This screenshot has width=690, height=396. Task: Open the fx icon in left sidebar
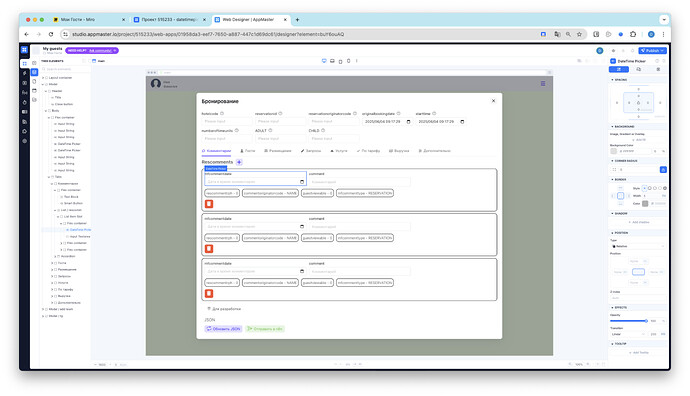(x=25, y=92)
